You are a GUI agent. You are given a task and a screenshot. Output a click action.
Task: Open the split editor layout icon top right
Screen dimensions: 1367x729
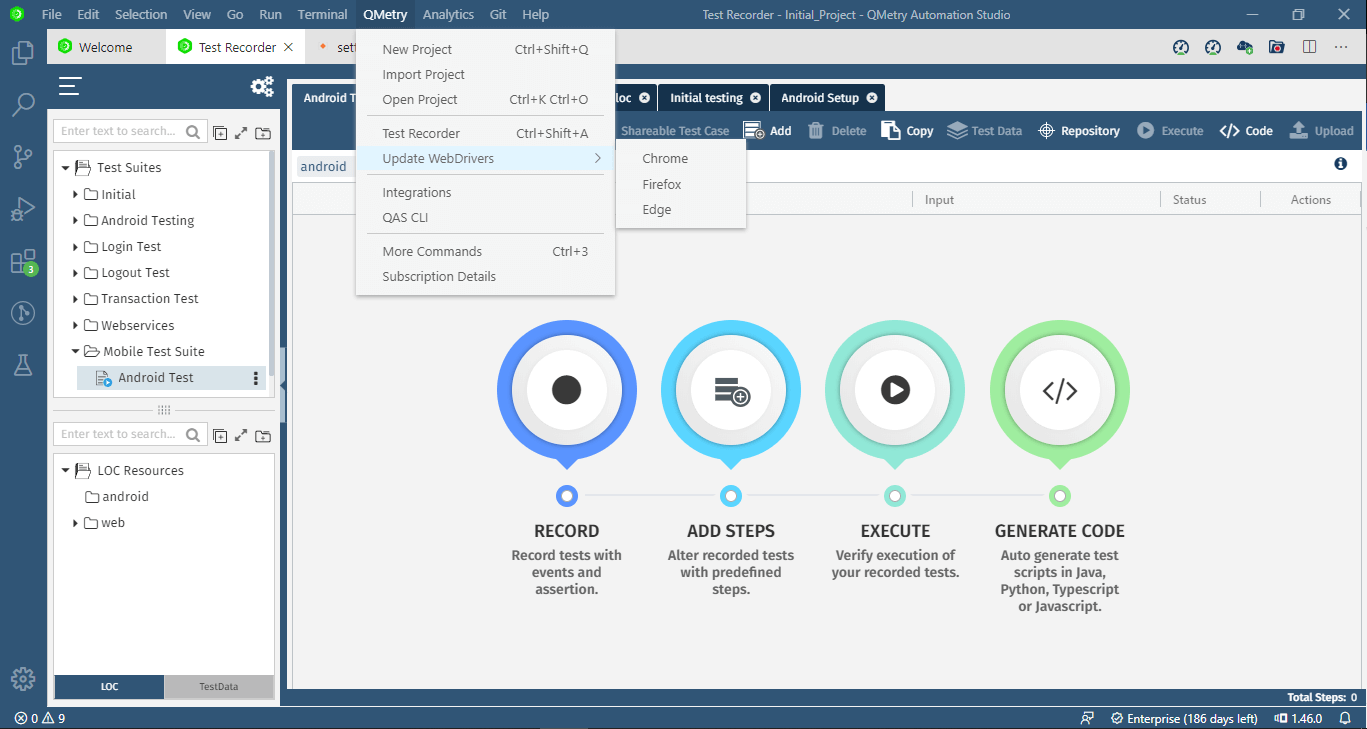point(1309,46)
